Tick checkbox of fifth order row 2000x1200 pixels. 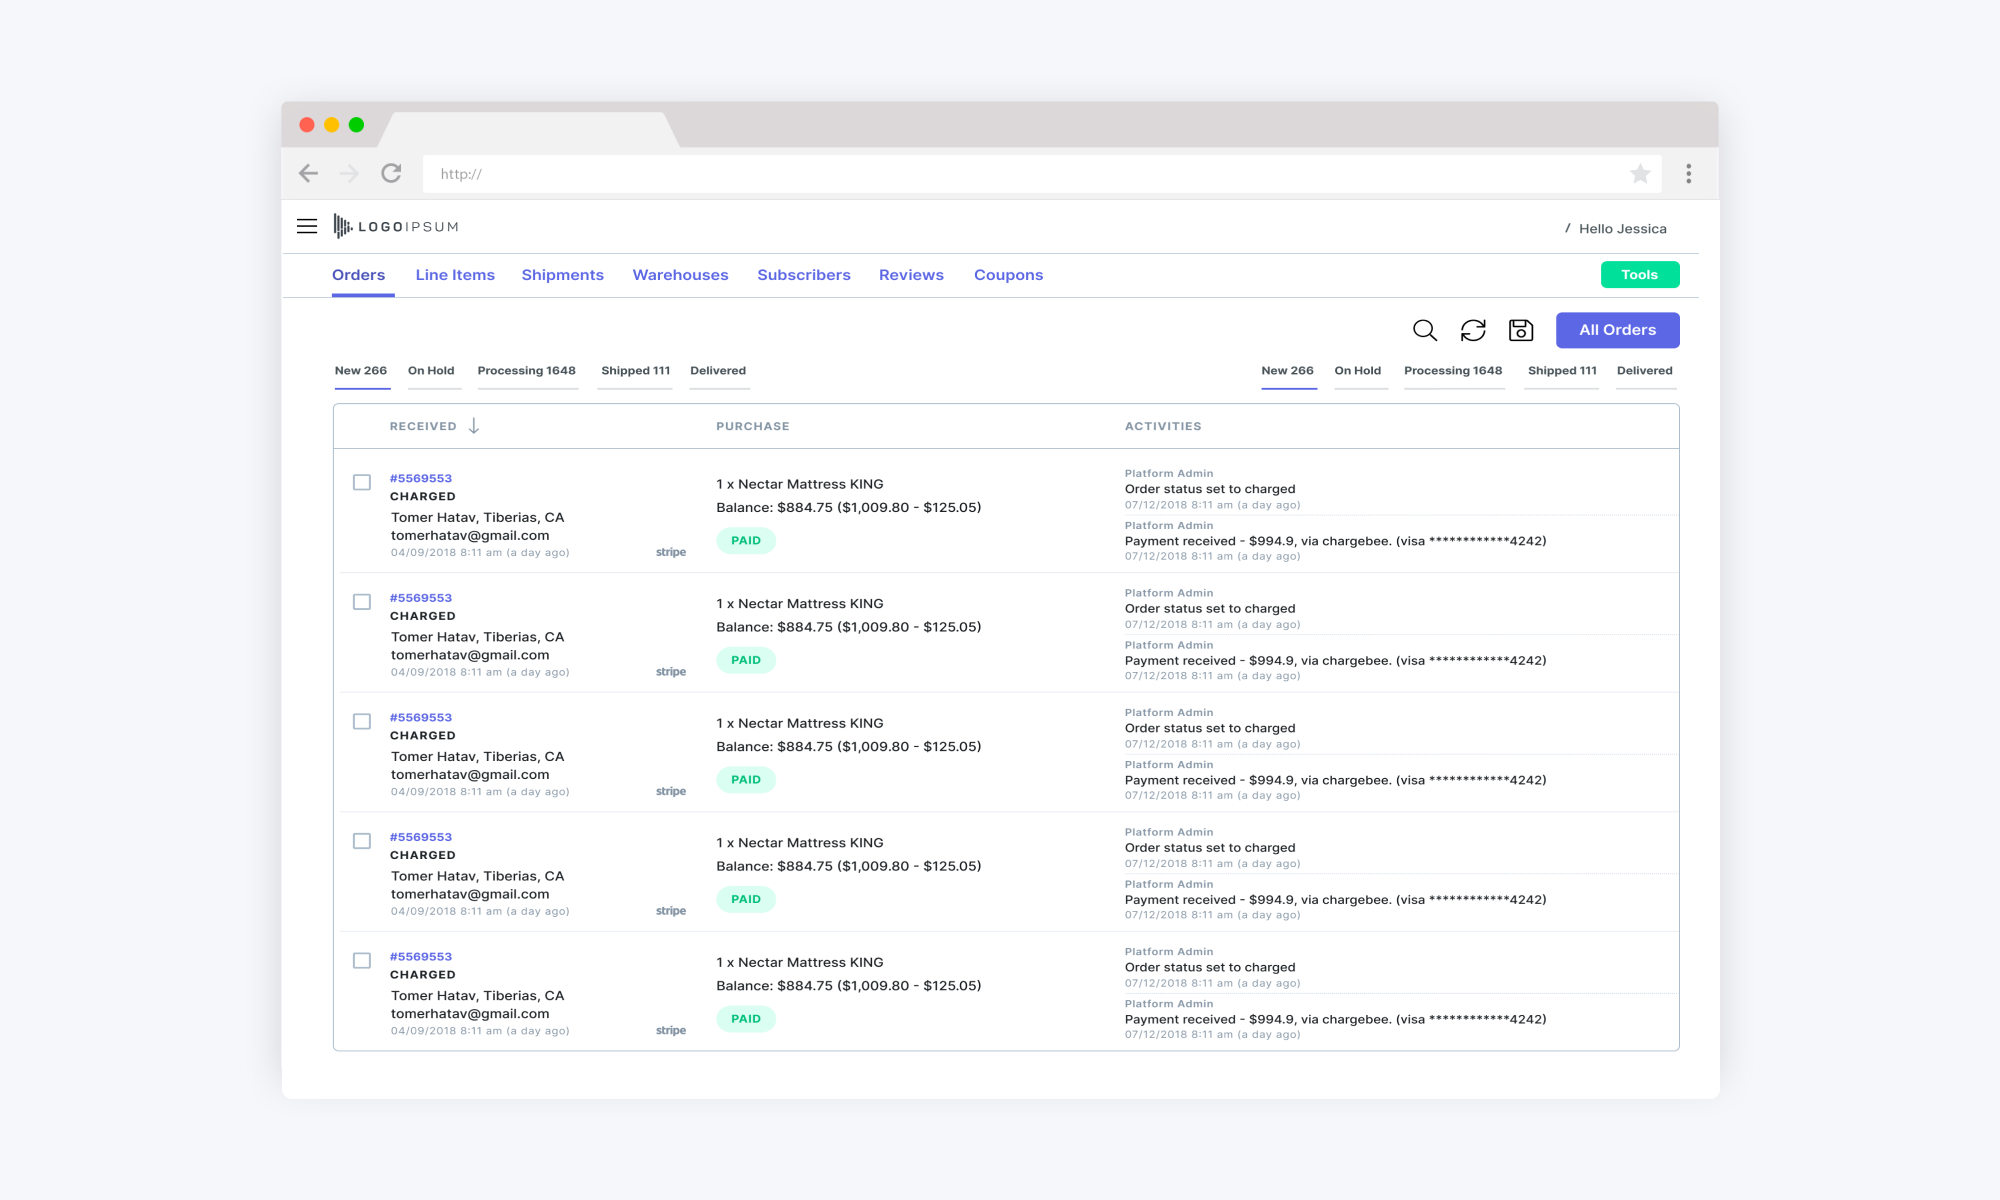click(x=362, y=960)
